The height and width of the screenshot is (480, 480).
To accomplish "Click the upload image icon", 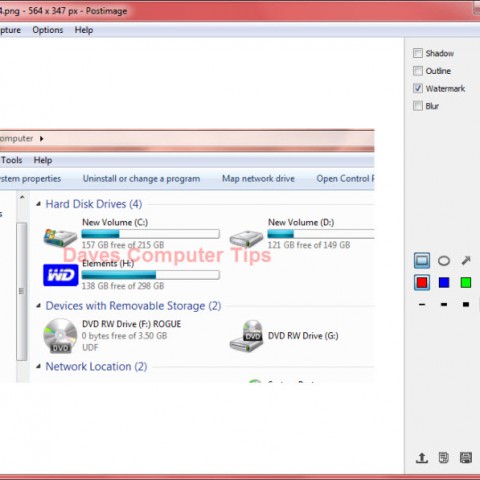I will coord(422,458).
